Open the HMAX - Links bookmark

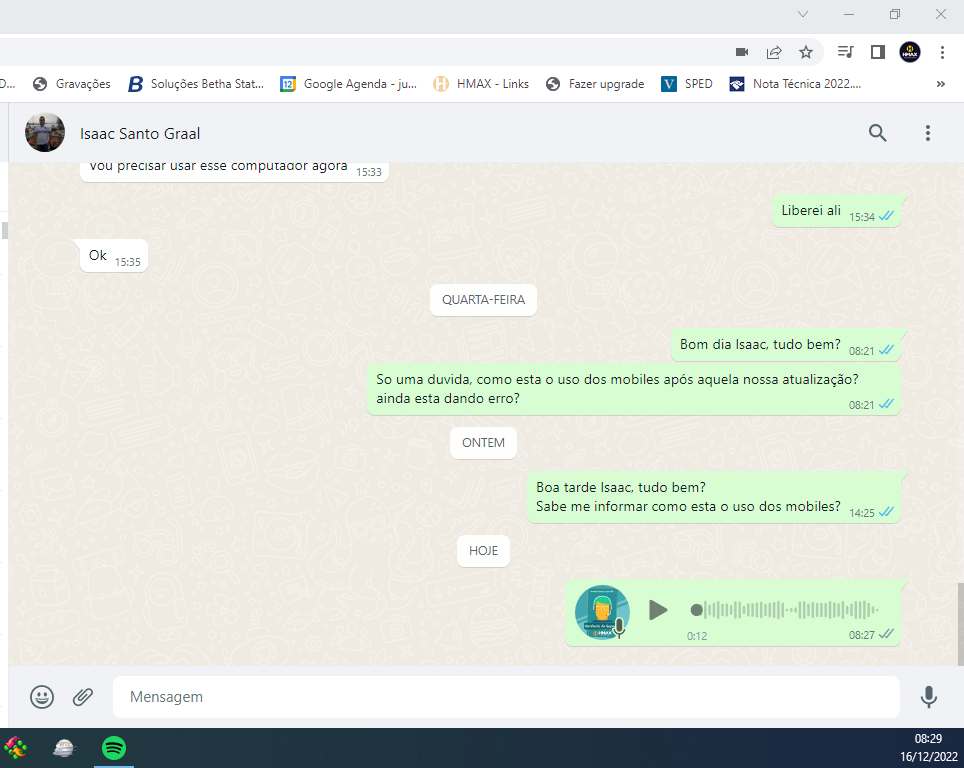coord(481,84)
